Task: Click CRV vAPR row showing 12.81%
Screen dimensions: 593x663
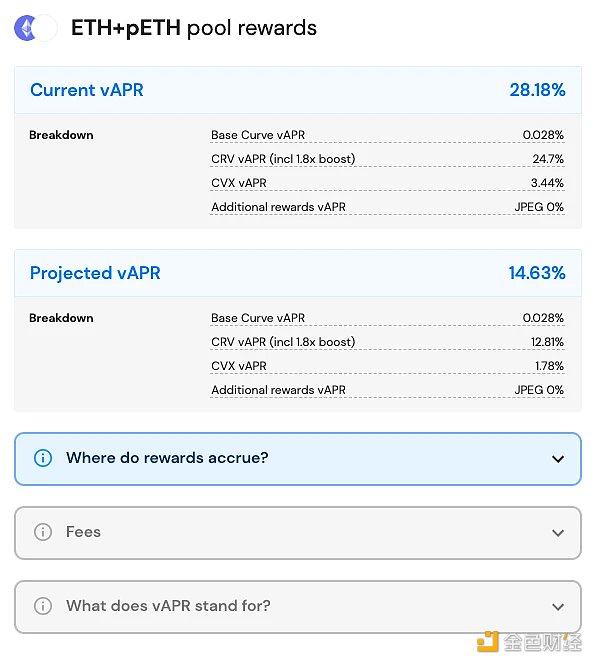Action: [x=387, y=342]
